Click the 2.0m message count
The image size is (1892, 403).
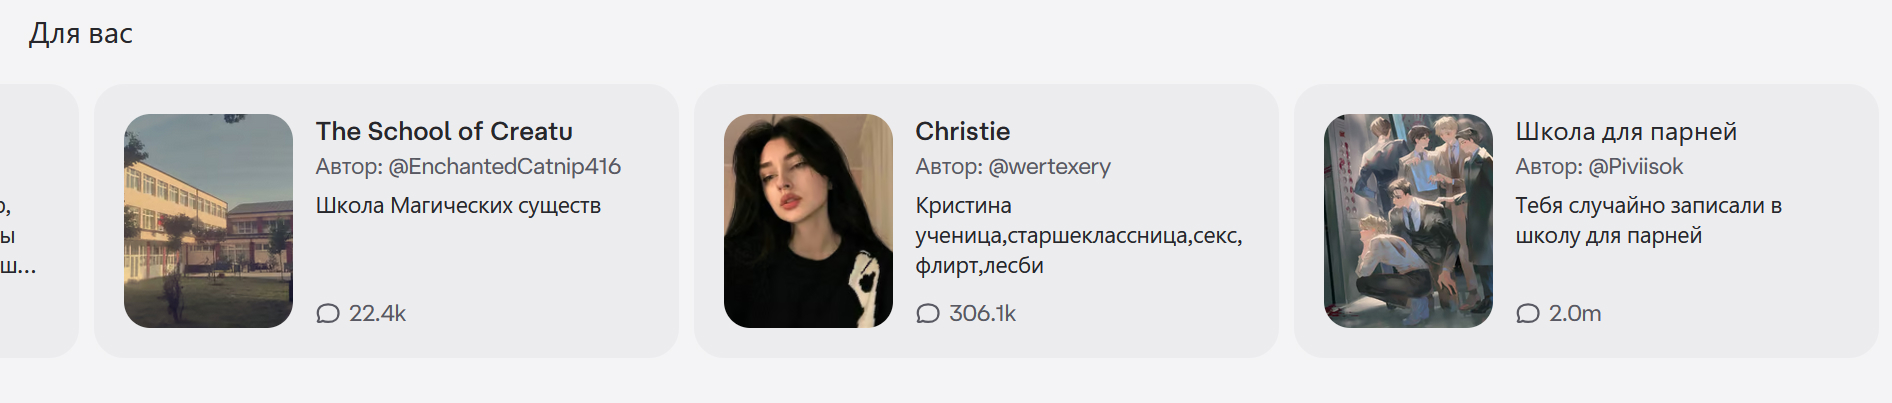click(1575, 314)
